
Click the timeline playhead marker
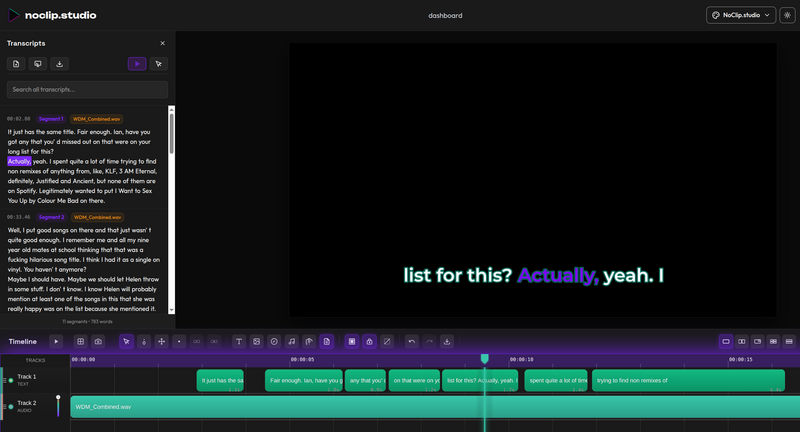pyautogui.click(x=485, y=359)
